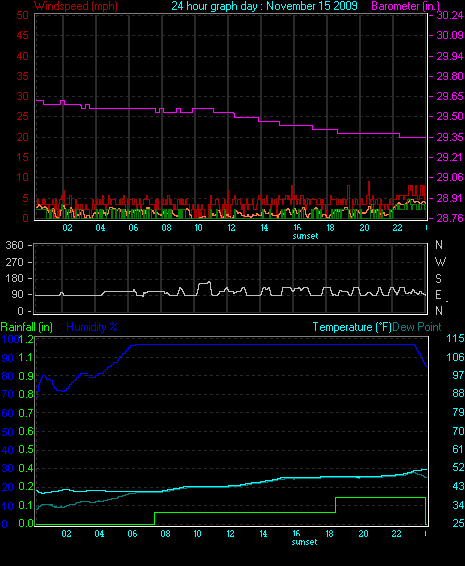Select the 61 temperature axis value
Screen dimensions: 465x566
pos(458,449)
